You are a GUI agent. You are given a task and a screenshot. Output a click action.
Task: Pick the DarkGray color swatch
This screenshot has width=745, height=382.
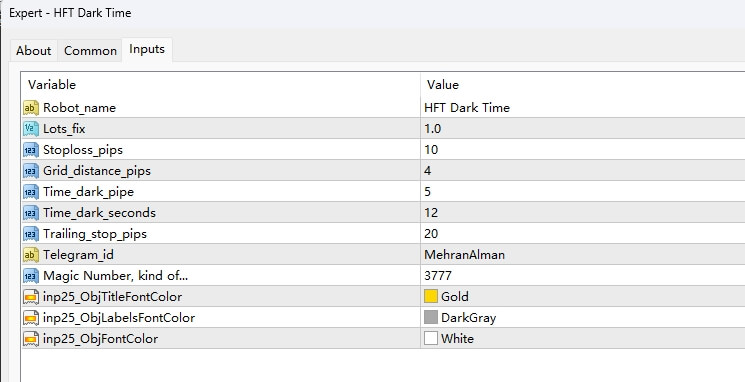(x=430, y=317)
